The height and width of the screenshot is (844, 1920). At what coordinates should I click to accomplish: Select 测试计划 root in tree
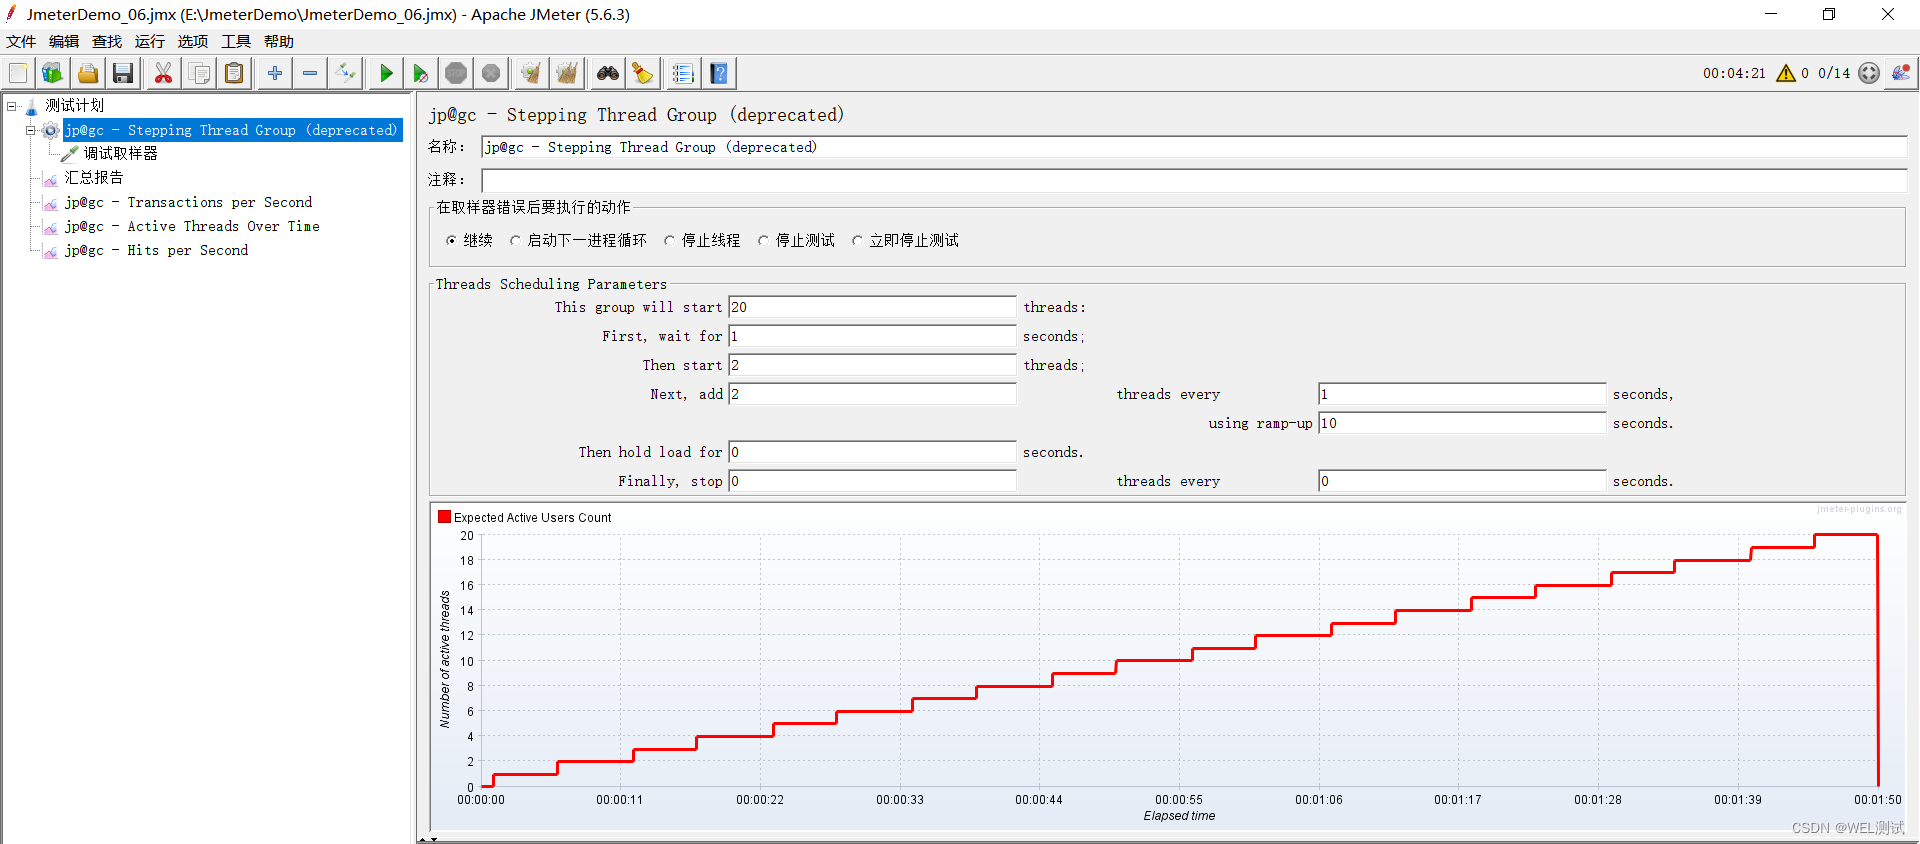[x=74, y=105]
